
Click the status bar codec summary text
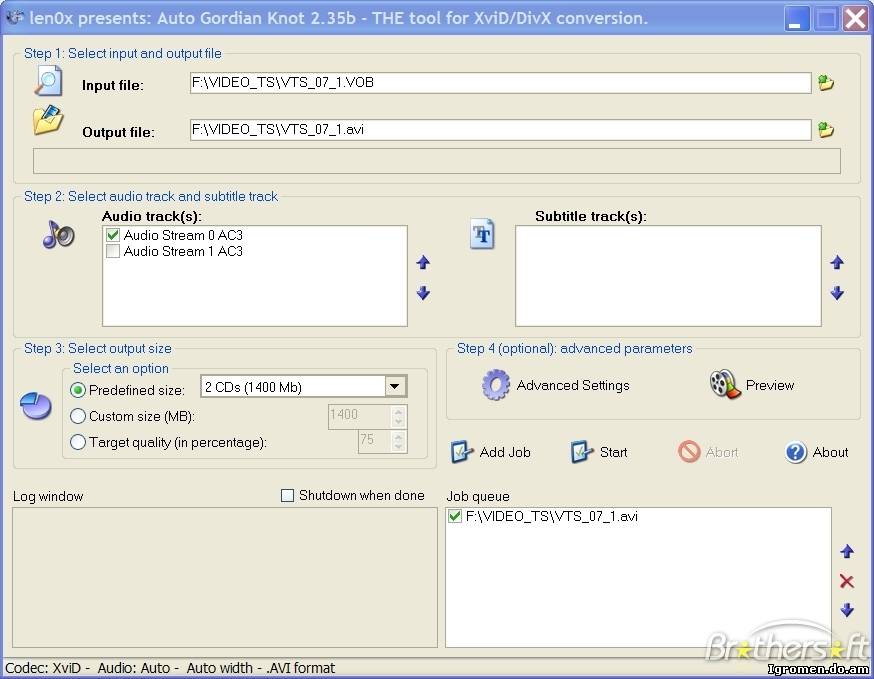170,668
